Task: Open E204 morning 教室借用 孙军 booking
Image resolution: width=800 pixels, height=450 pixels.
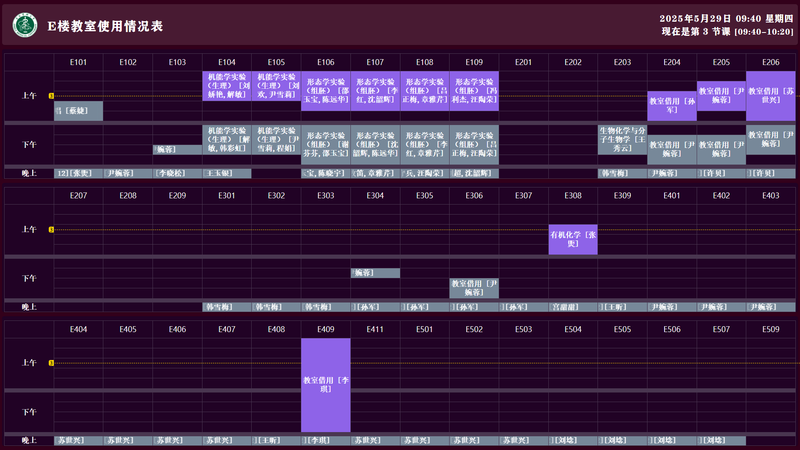Action: (x=672, y=106)
